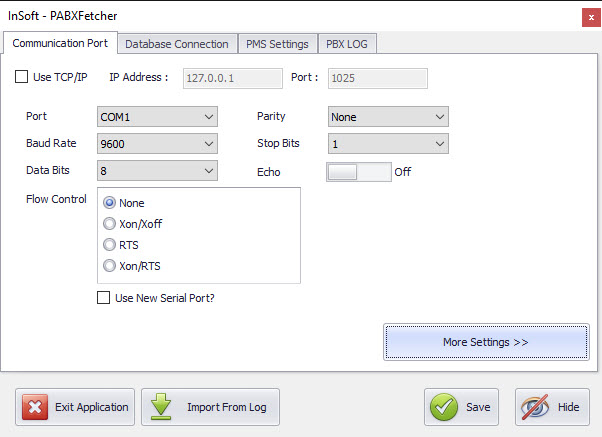
Task: Click the green checkmark Save button
Action: pos(461,407)
